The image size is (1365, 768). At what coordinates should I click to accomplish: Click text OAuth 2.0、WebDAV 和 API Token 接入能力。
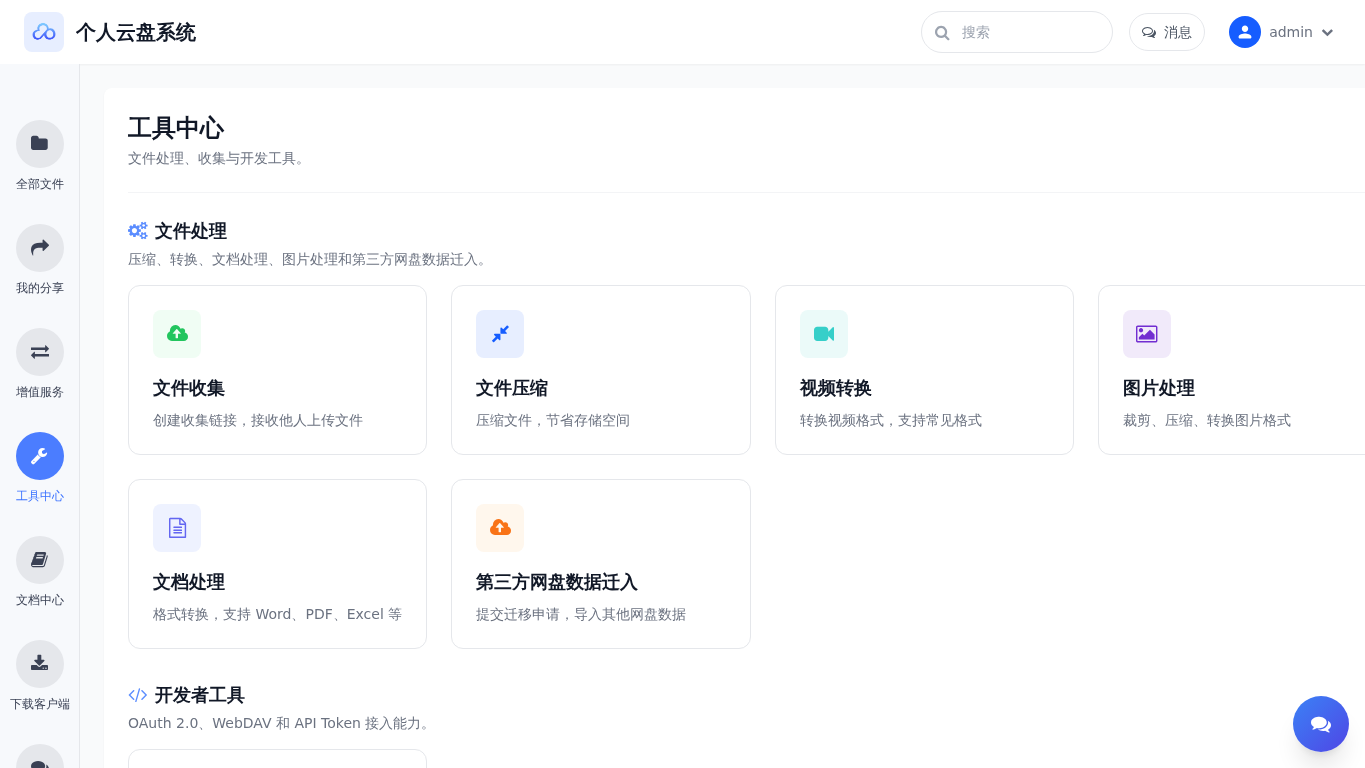point(281,723)
